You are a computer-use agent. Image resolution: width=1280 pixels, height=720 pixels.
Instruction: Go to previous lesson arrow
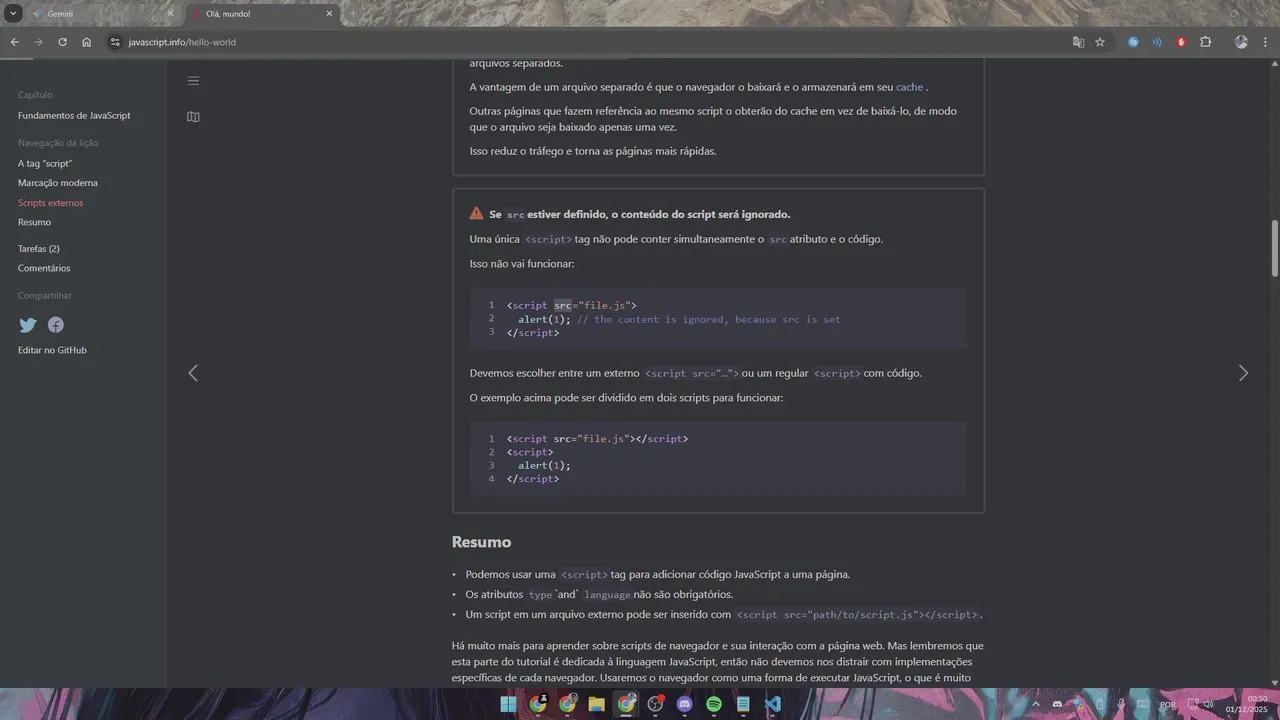[x=193, y=373]
